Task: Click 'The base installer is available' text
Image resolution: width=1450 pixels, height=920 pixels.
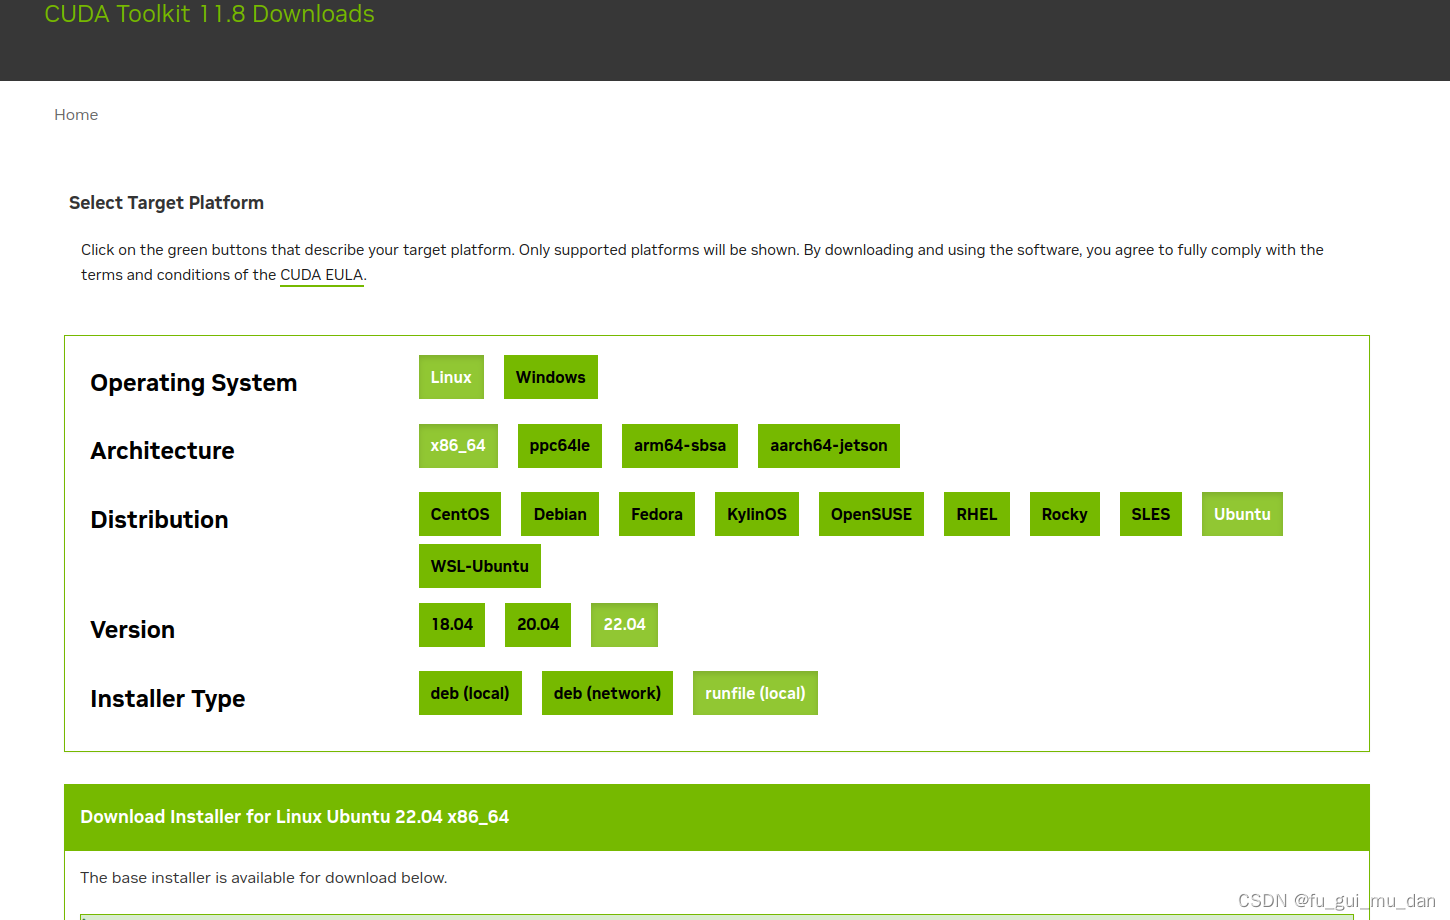Action: coord(264,878)
